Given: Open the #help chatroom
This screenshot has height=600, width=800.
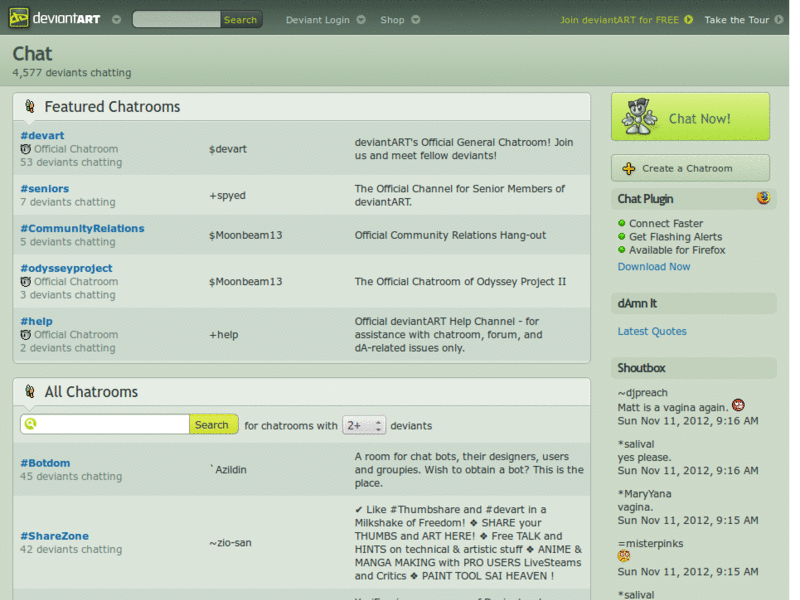Looking at the screenshot, I should 36,321.
